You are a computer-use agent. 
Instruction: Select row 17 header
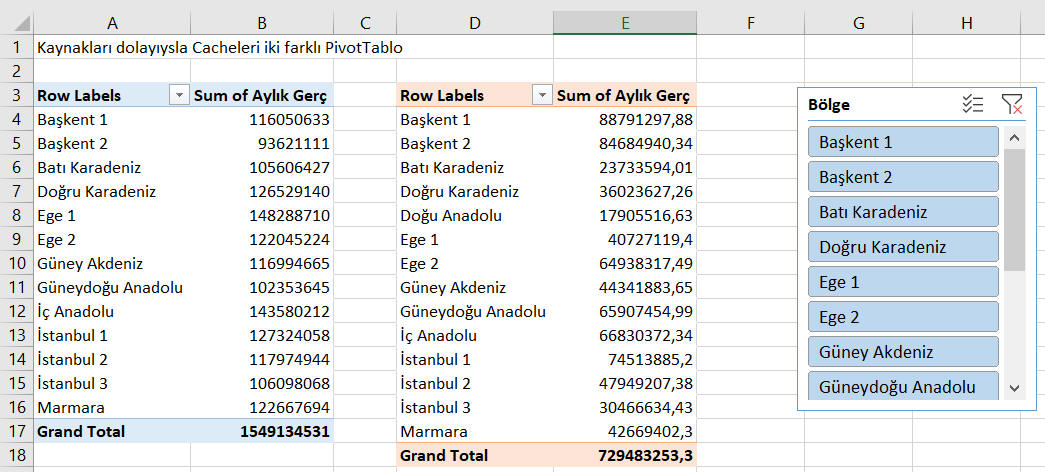[x=16, y=431]
